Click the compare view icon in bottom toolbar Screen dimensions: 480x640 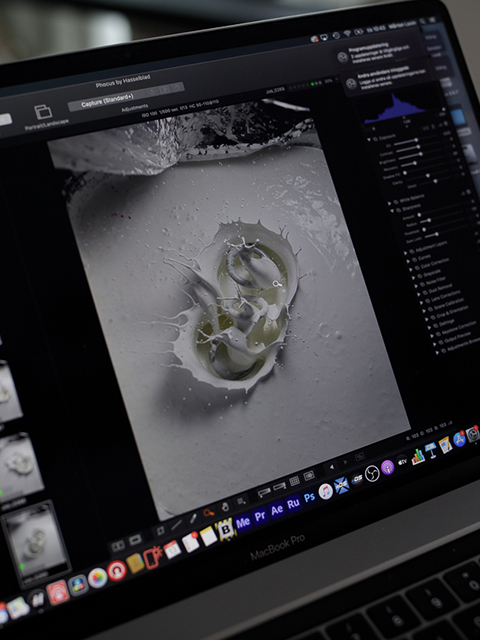click(x=118, y=546)
